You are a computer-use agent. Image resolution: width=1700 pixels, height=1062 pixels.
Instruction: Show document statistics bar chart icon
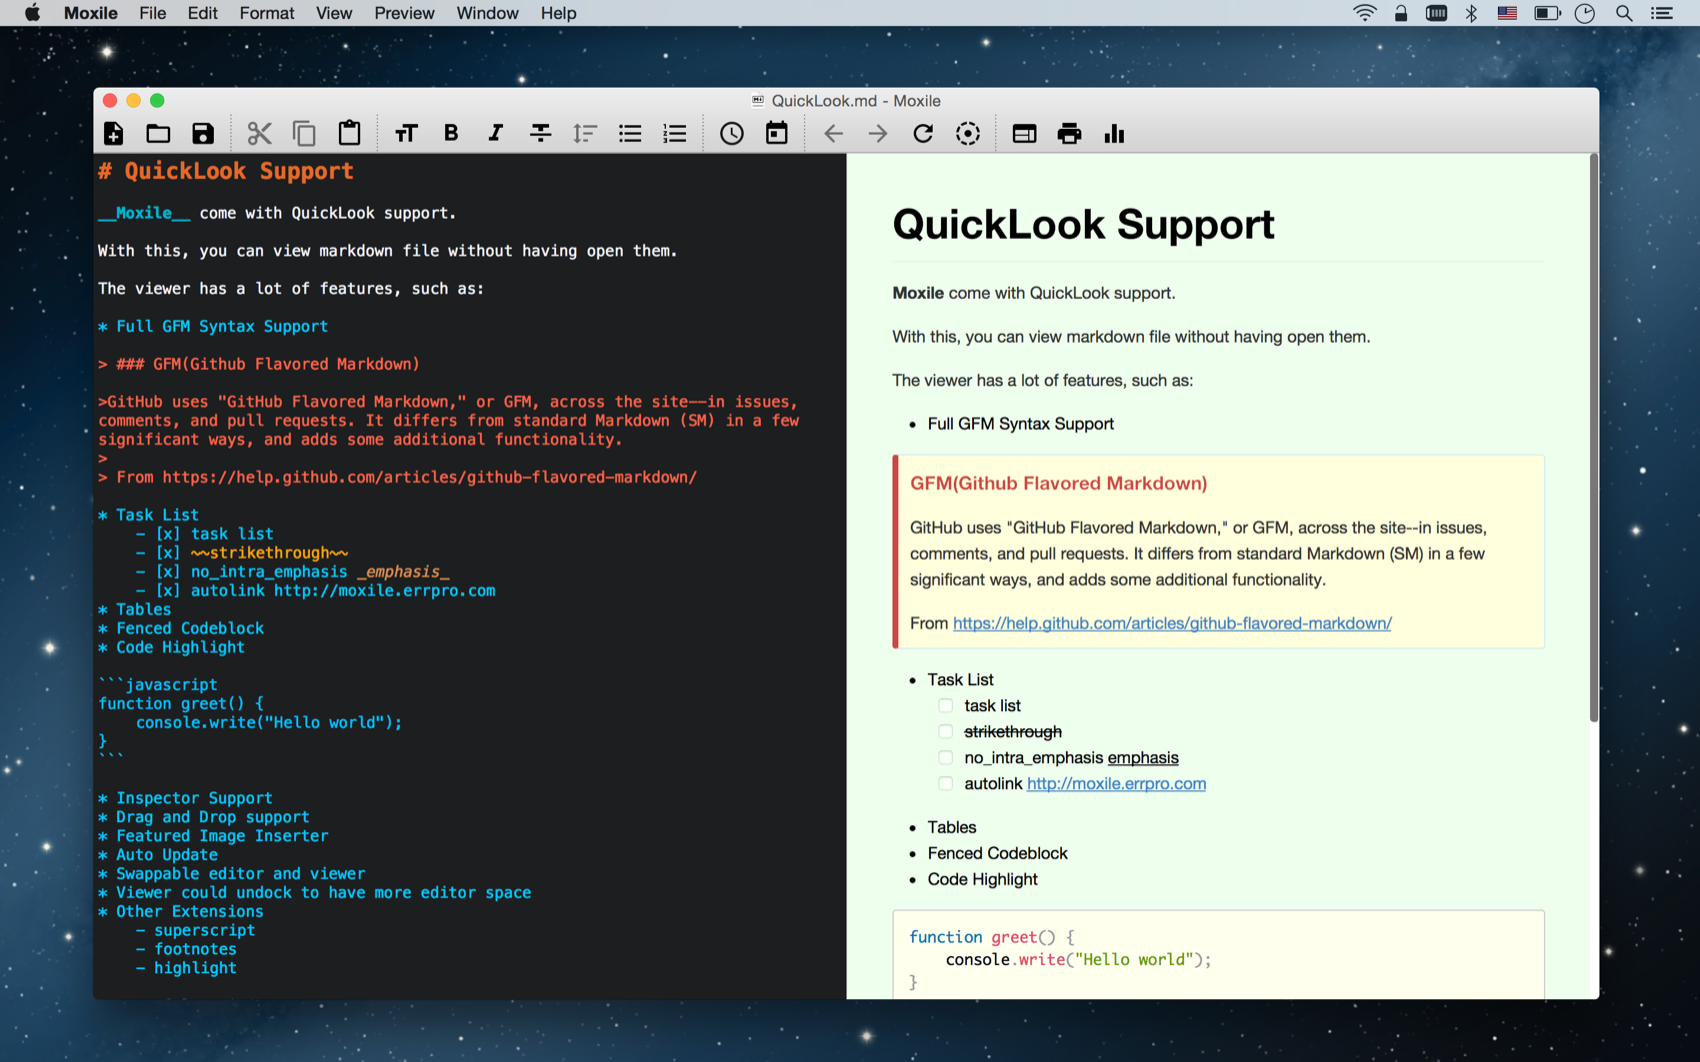(x=1114, y=133)
